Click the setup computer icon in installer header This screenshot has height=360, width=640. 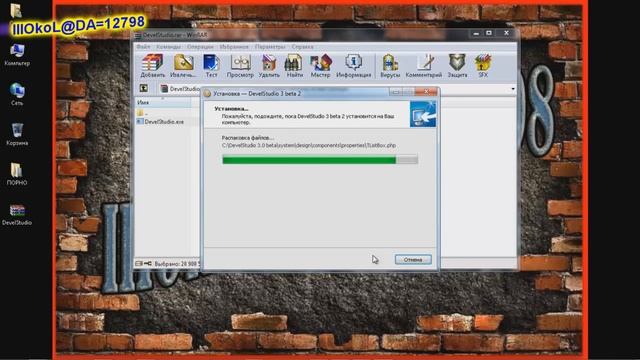[422, 115]
